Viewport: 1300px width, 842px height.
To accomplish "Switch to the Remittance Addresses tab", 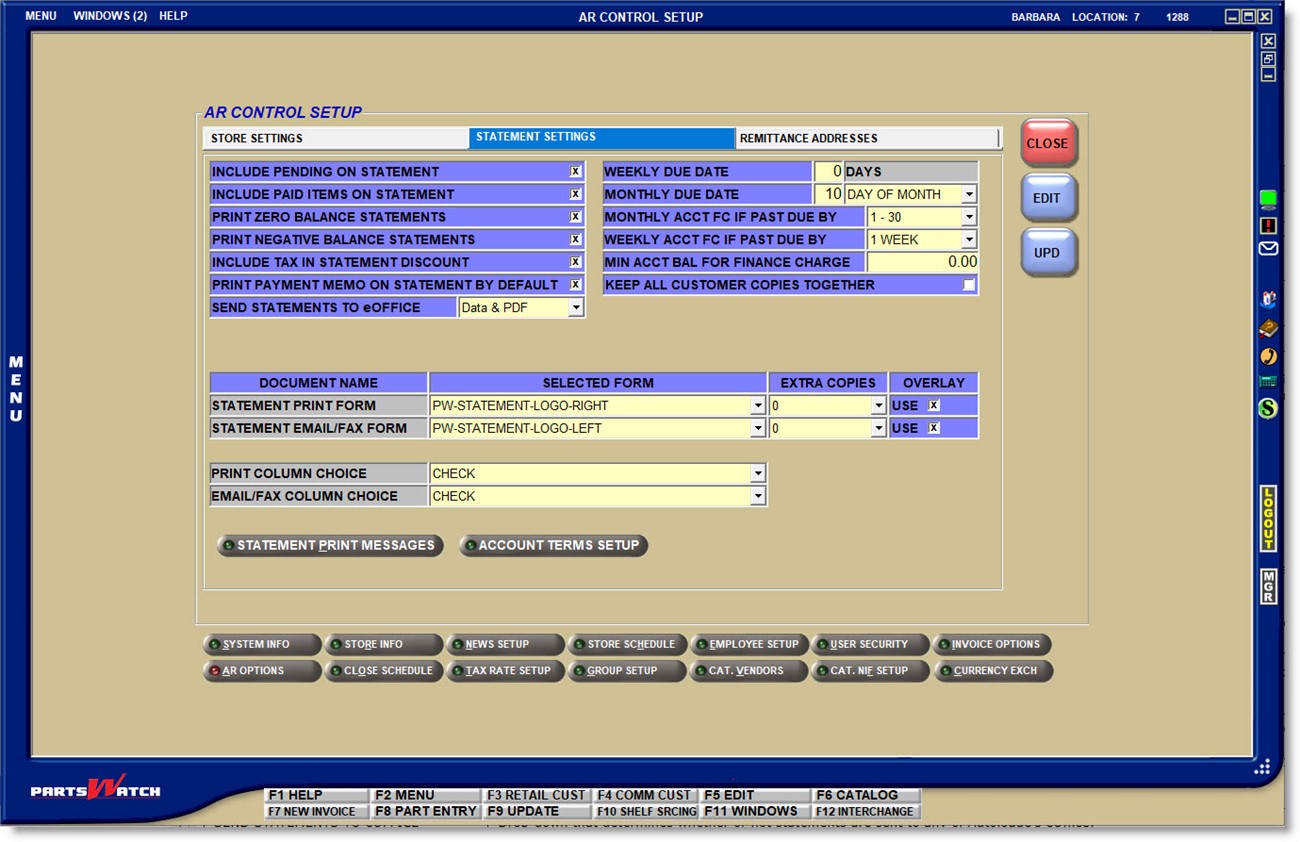I will [867, 138].
